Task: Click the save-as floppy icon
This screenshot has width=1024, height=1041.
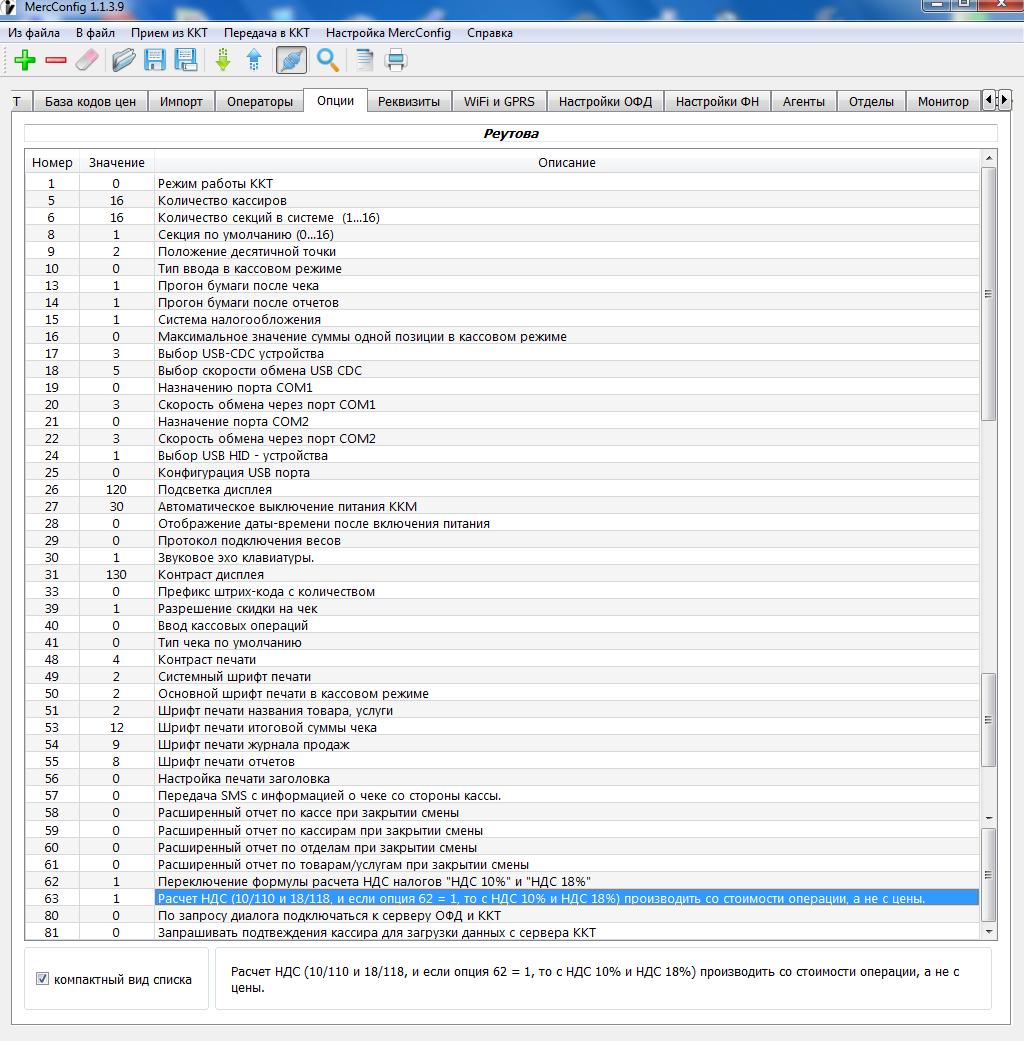Action: [186, 60]
